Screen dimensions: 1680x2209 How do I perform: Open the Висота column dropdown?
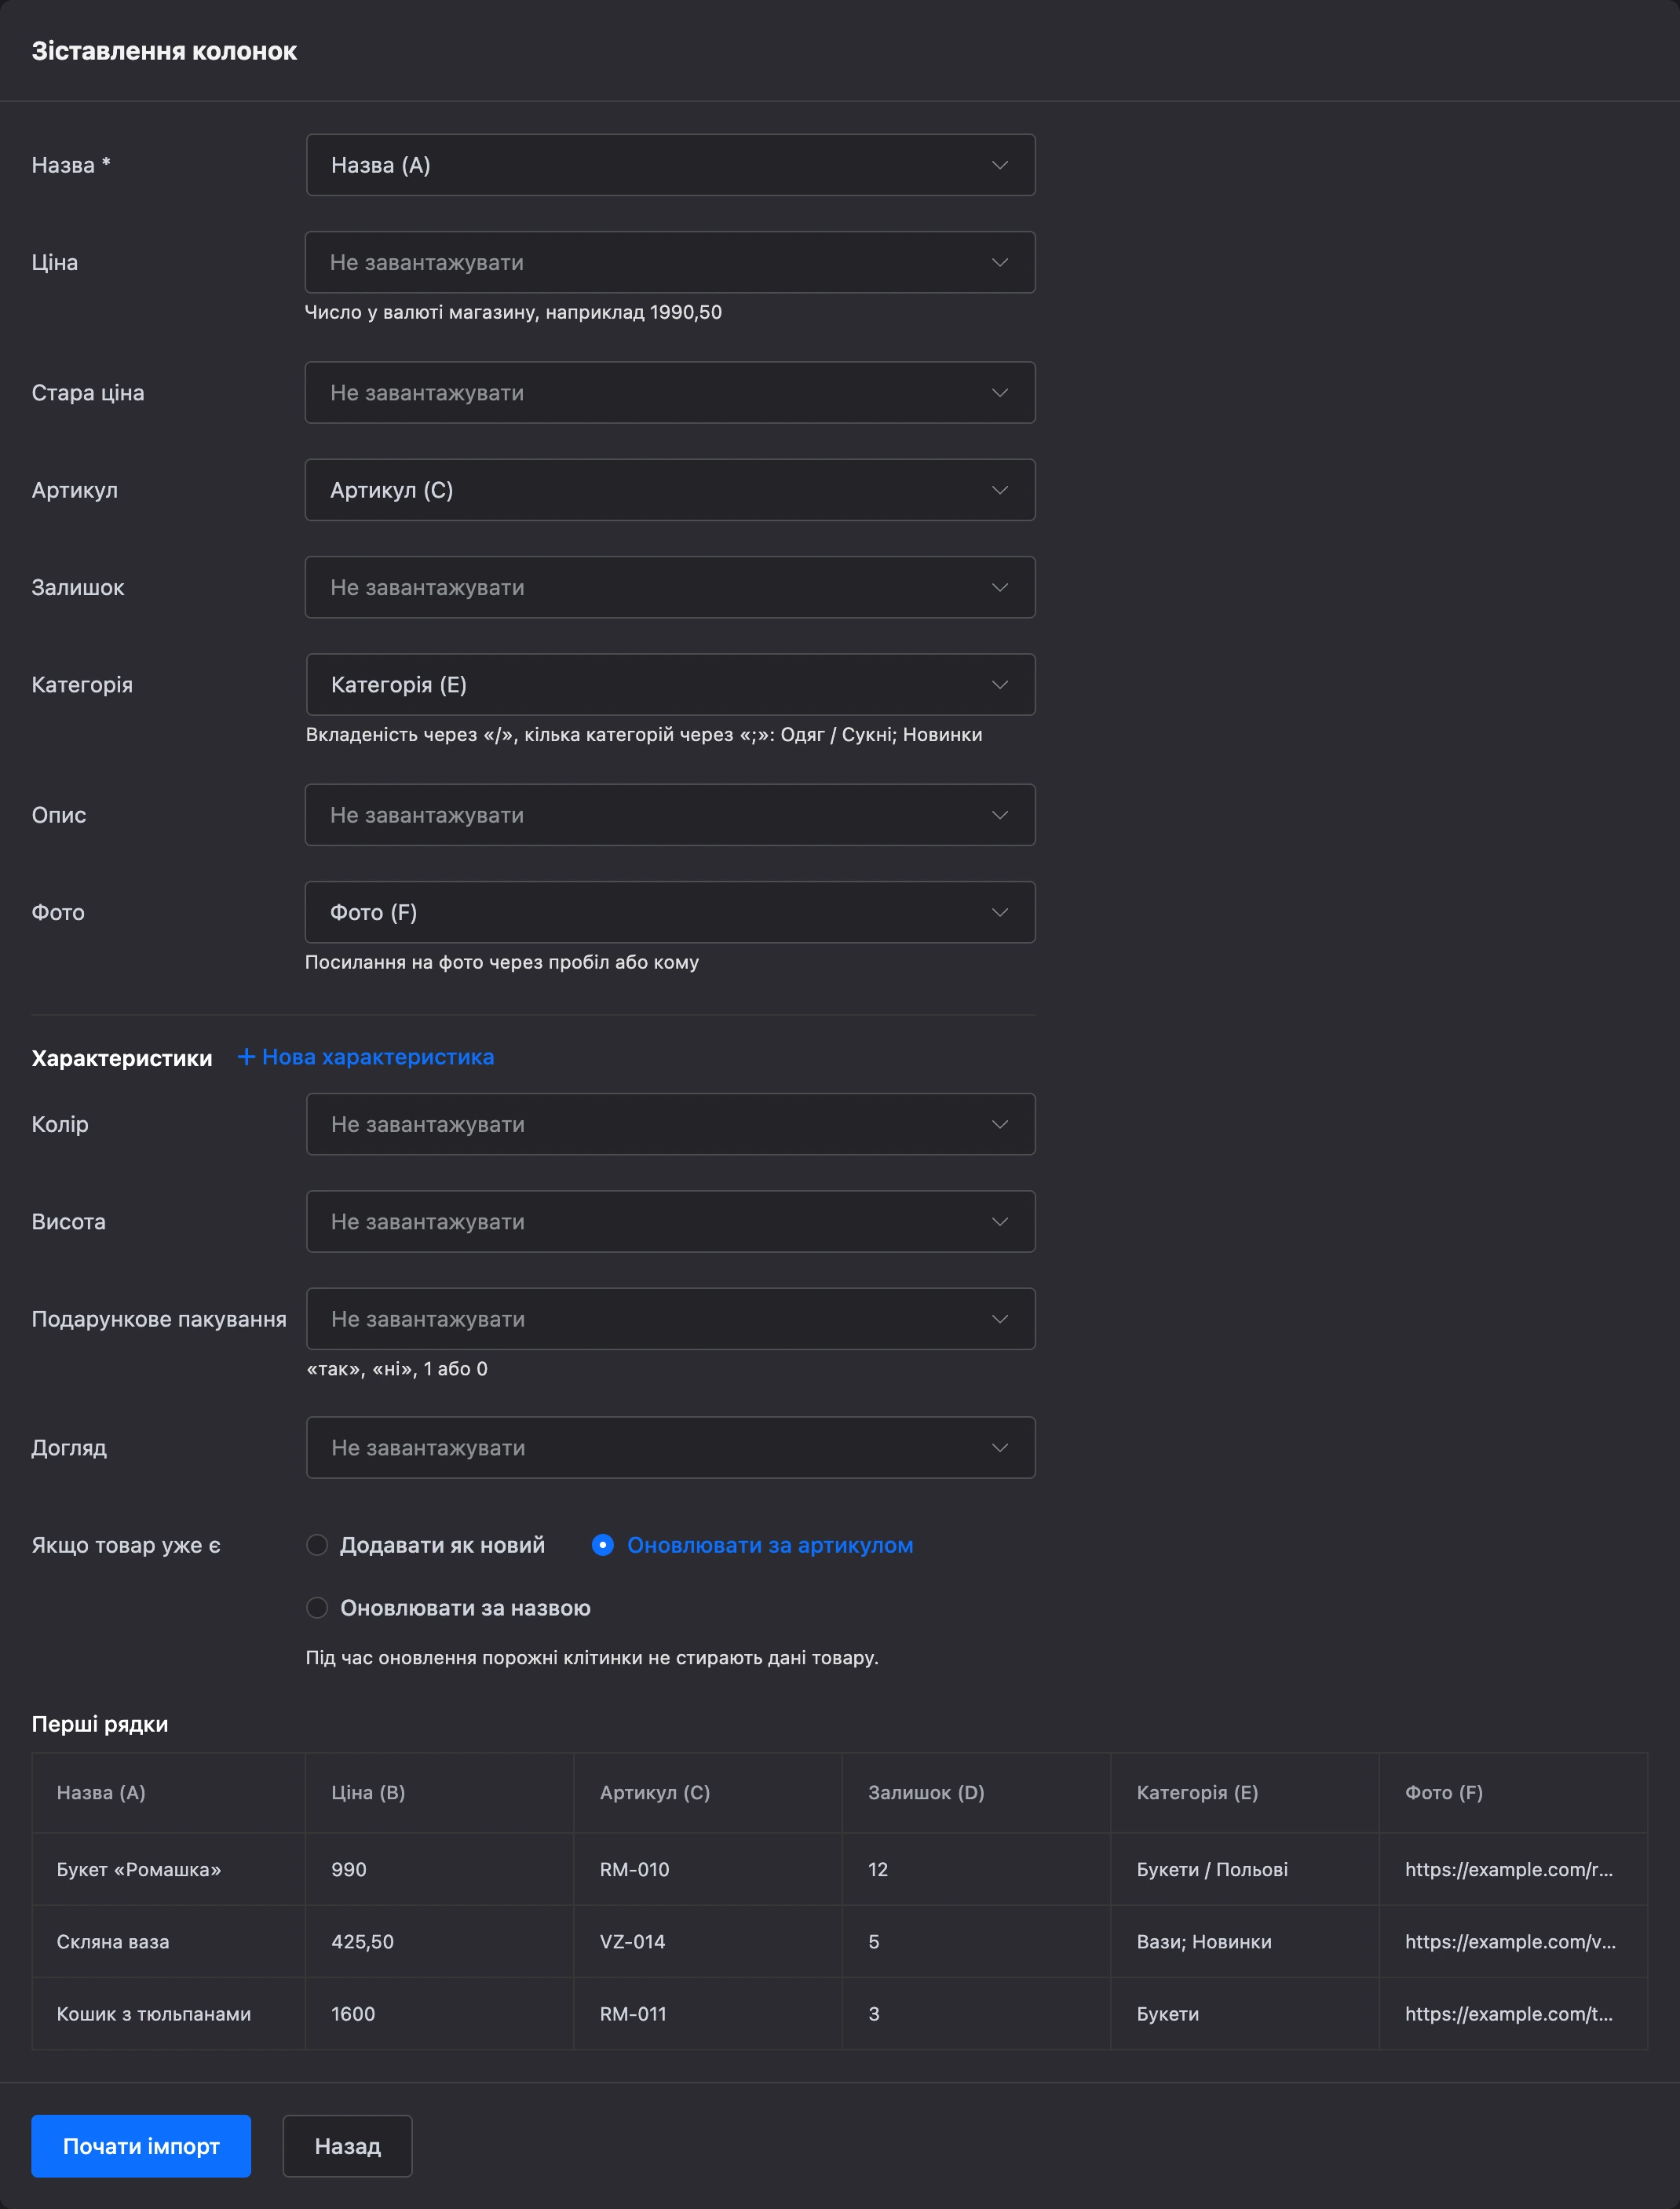pyautogui.click(x=670, y=1221)
